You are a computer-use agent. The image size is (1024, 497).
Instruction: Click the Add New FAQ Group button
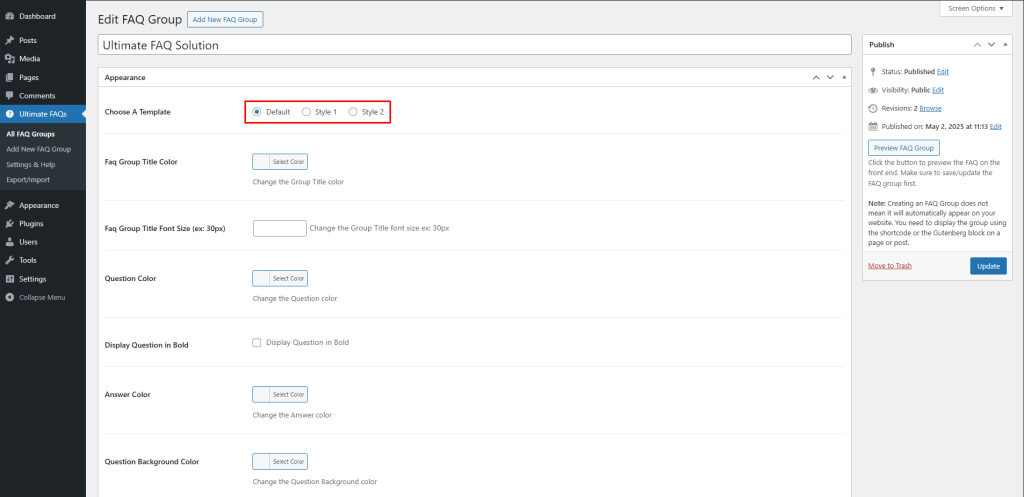(225, 20)
